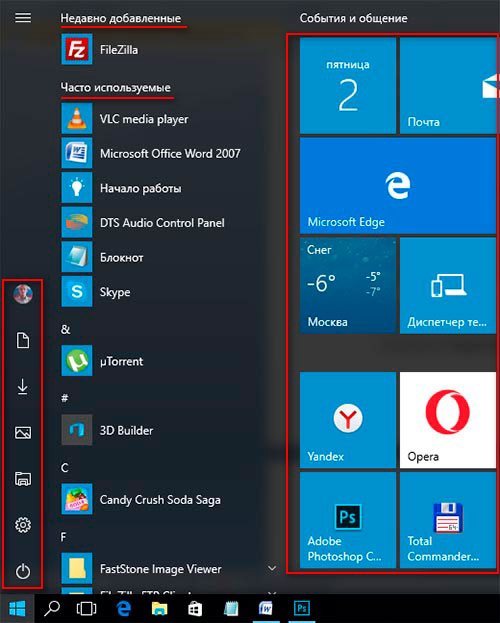Jump to alphabet via the & header
500x623 pixels.
[x=66, y=329]
